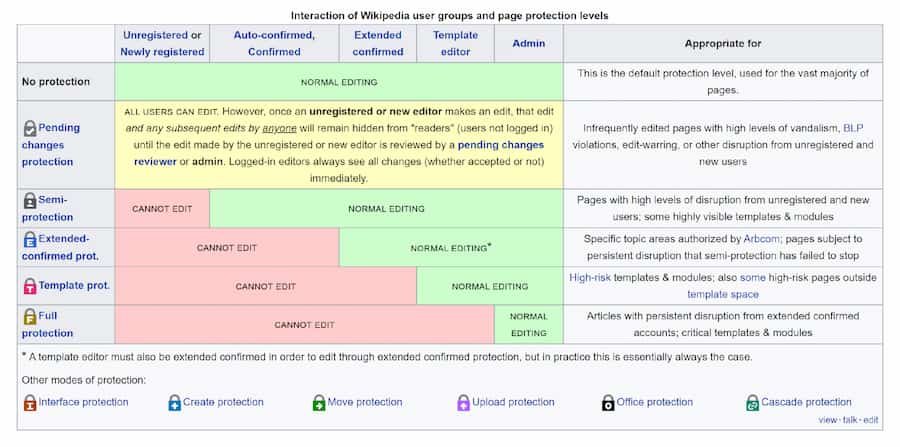Click the 'some' high-risk pages link
Viewport: 900px width, 447px height.
[752, 278]
